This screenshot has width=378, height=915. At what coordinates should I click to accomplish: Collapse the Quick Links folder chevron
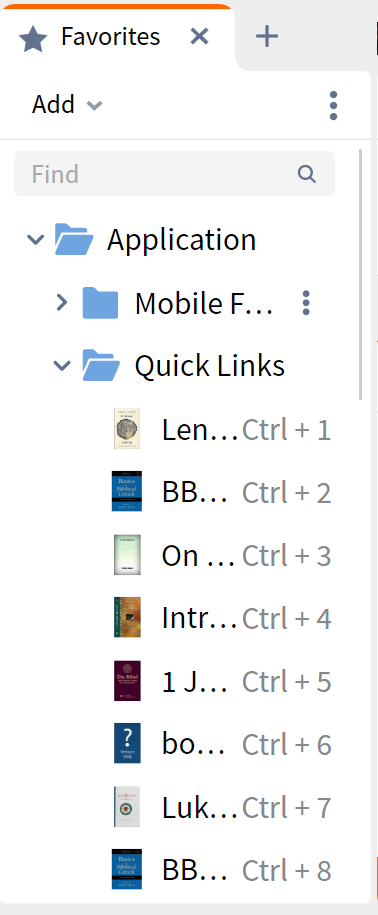click(62, 365)
